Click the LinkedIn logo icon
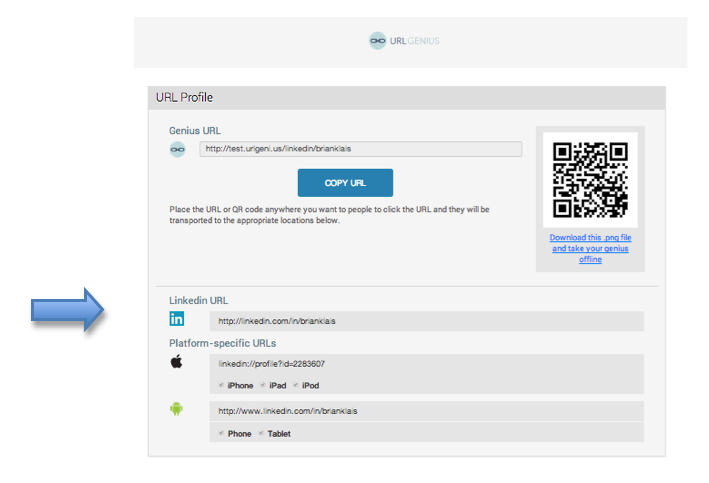The height and width of the screenshot is (483, 709). click(177, 319)
